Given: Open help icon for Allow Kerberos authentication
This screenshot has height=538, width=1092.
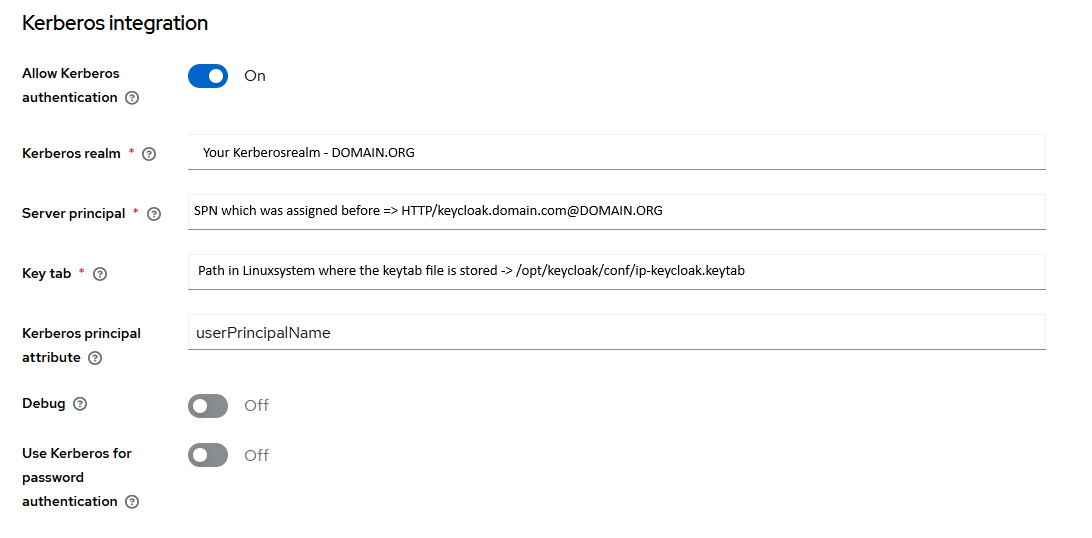Looking at the screenshot, I should [132, 98].
